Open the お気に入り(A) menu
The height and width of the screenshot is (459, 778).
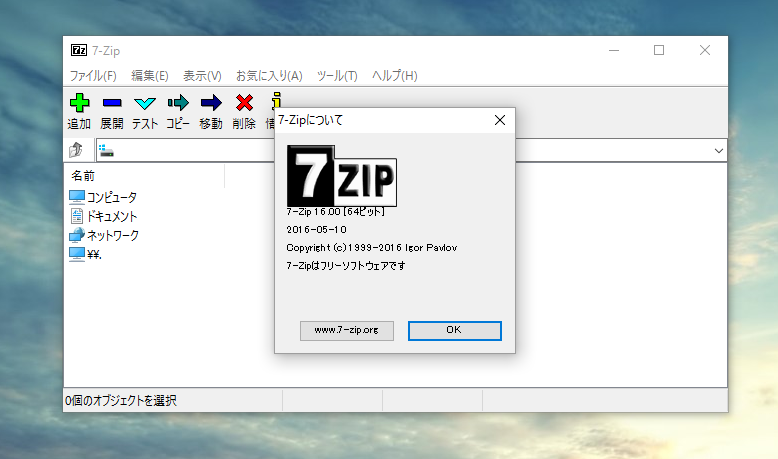click(269, 76)
